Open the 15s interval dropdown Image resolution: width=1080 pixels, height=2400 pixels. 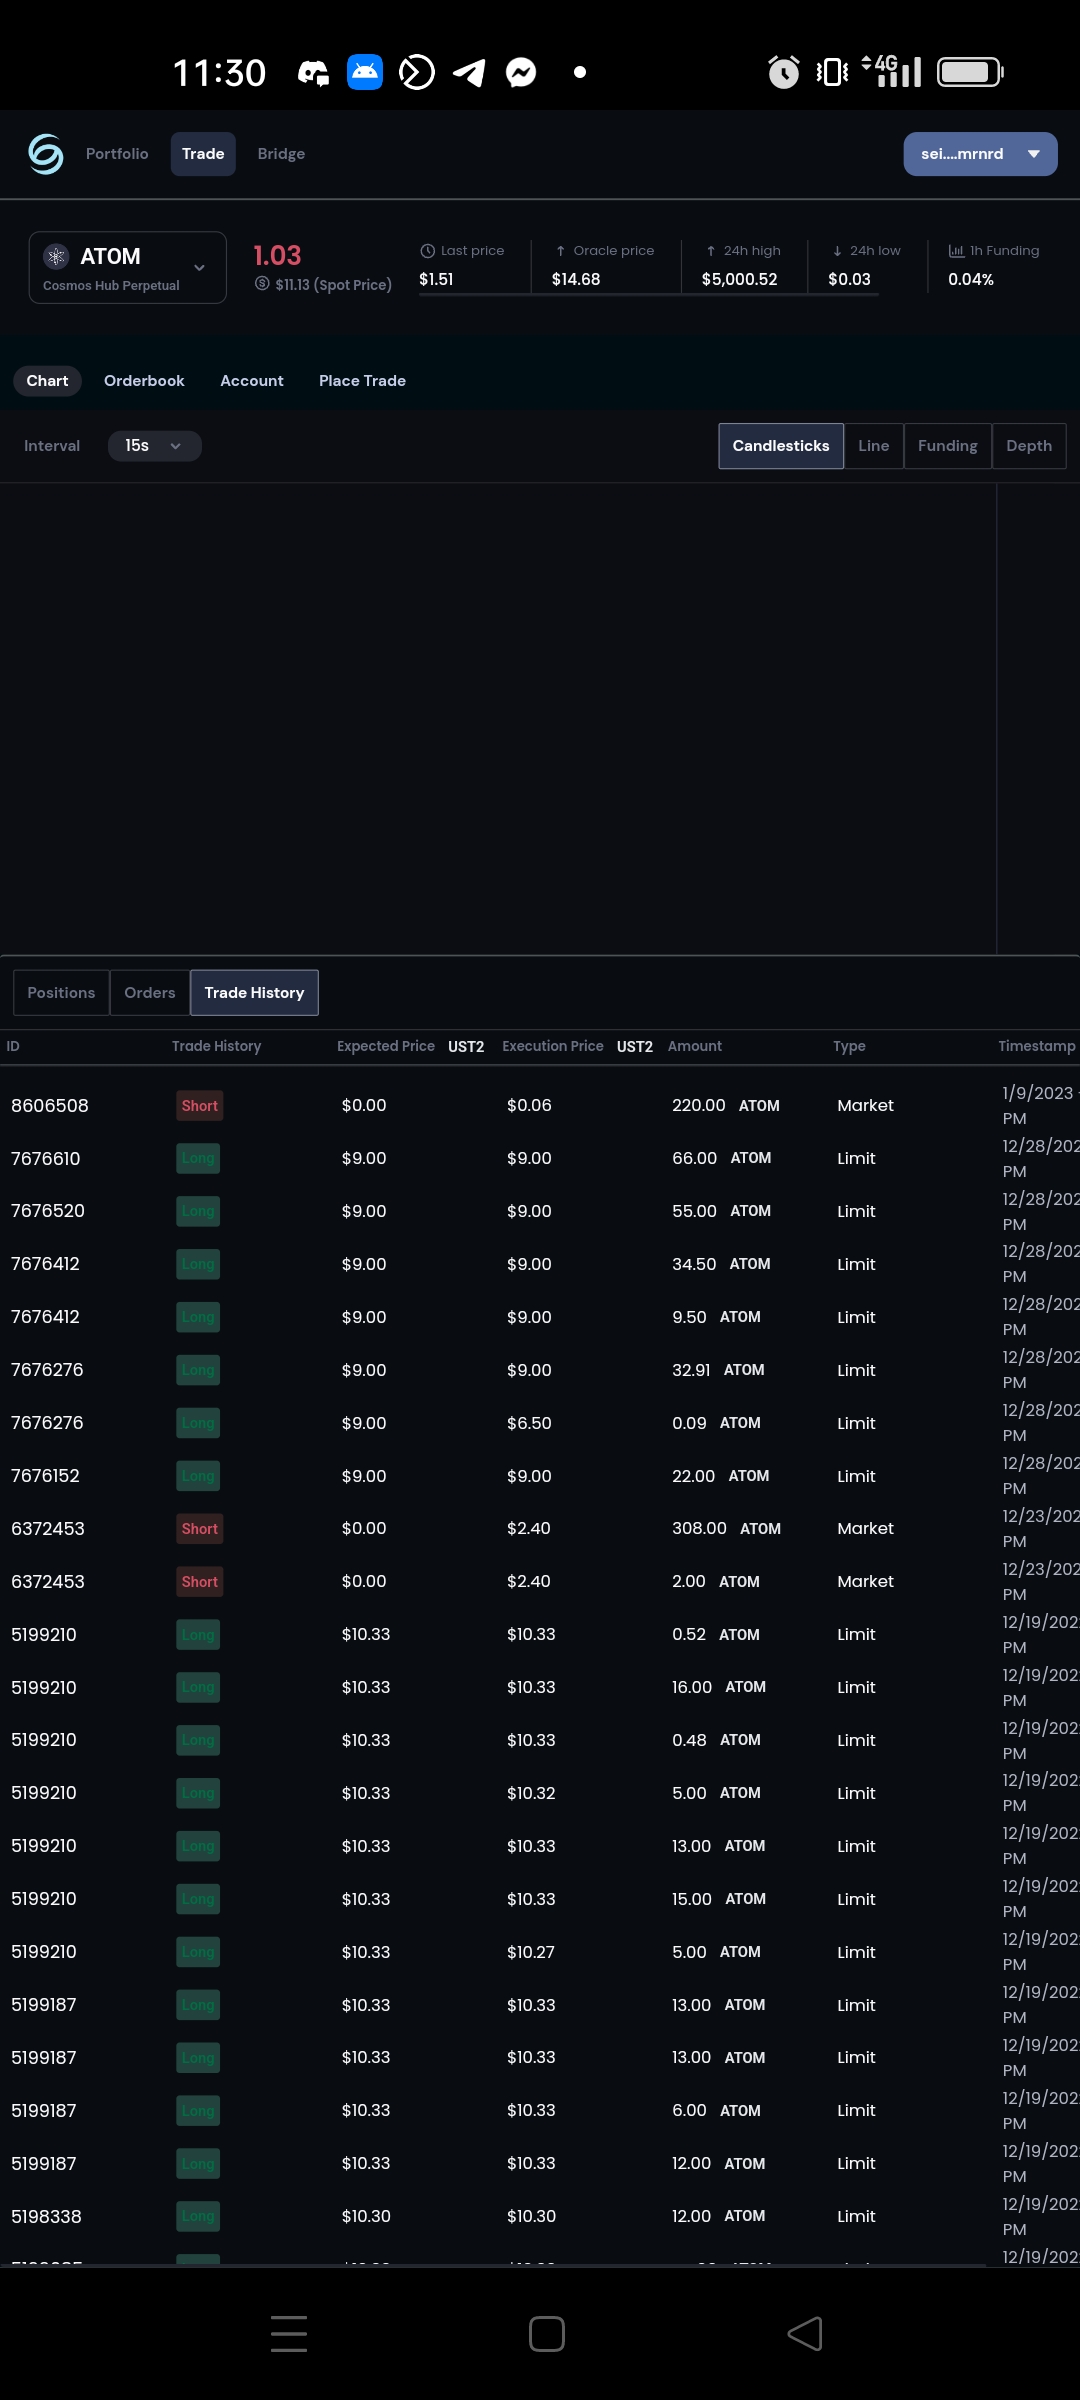click(x=155, y=446)
